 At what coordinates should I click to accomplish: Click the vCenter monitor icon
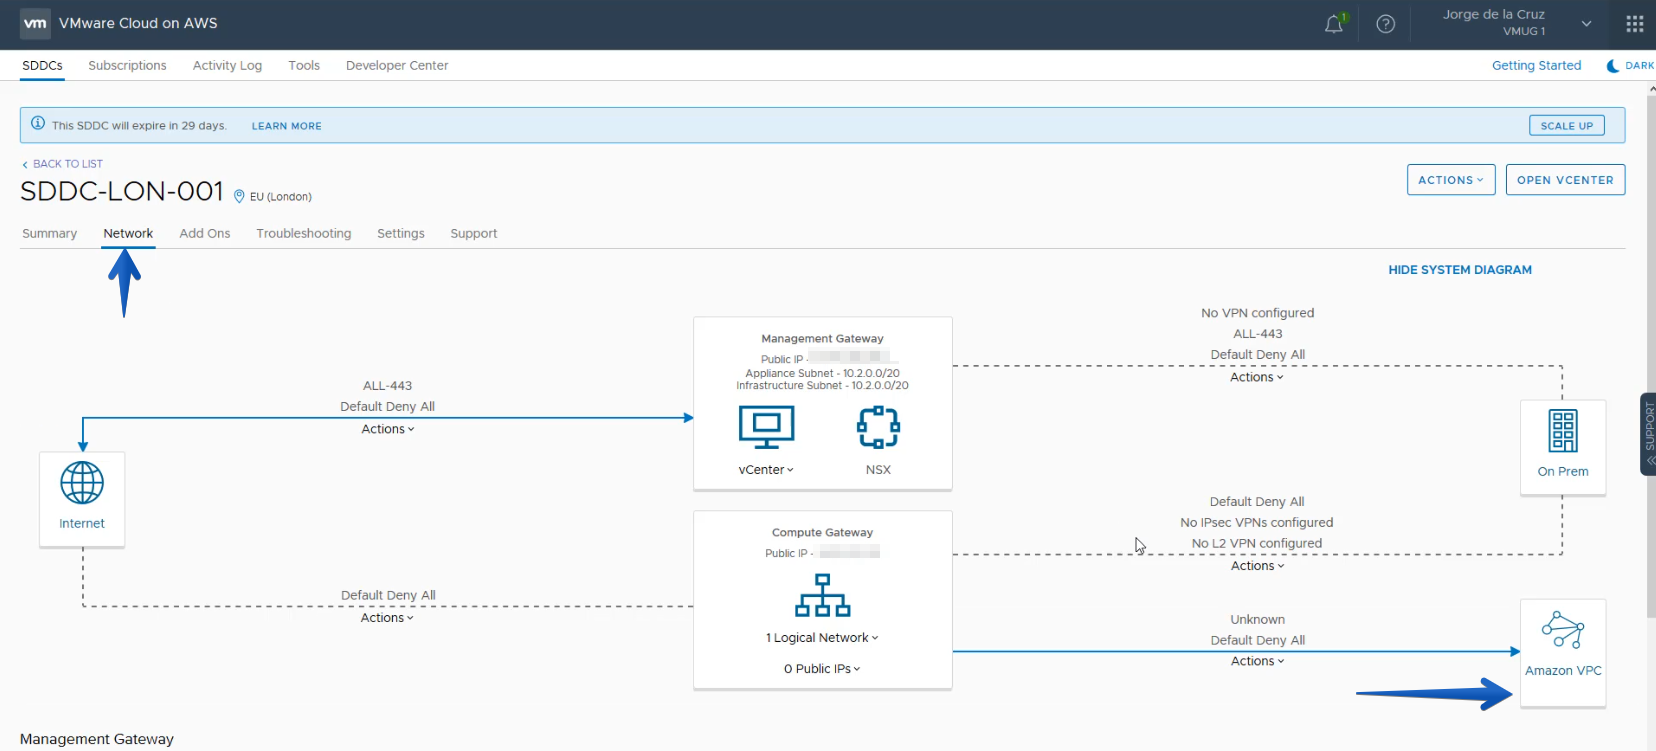766,427
